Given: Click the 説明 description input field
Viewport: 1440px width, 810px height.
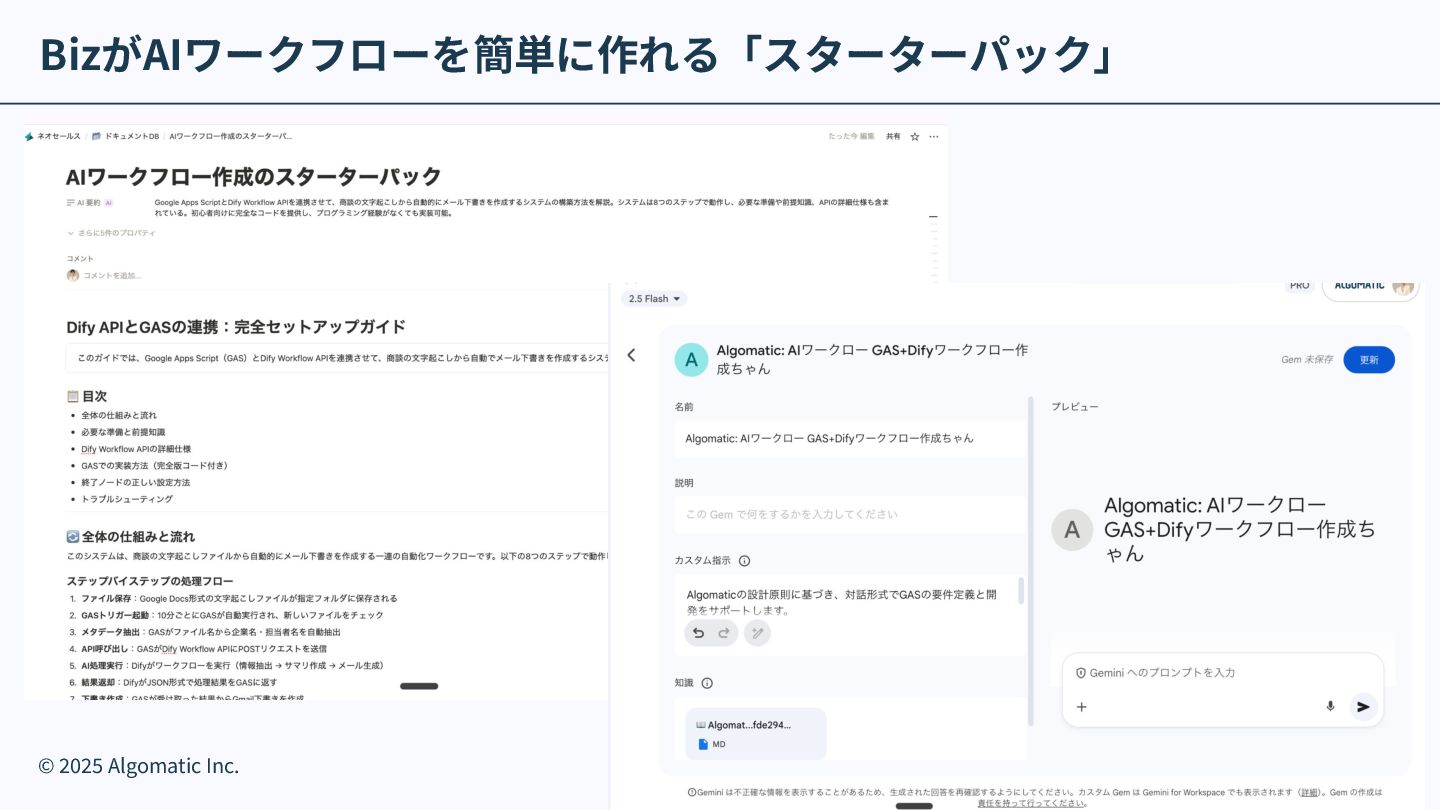Looking at the screenshot, I should [851, 514].
